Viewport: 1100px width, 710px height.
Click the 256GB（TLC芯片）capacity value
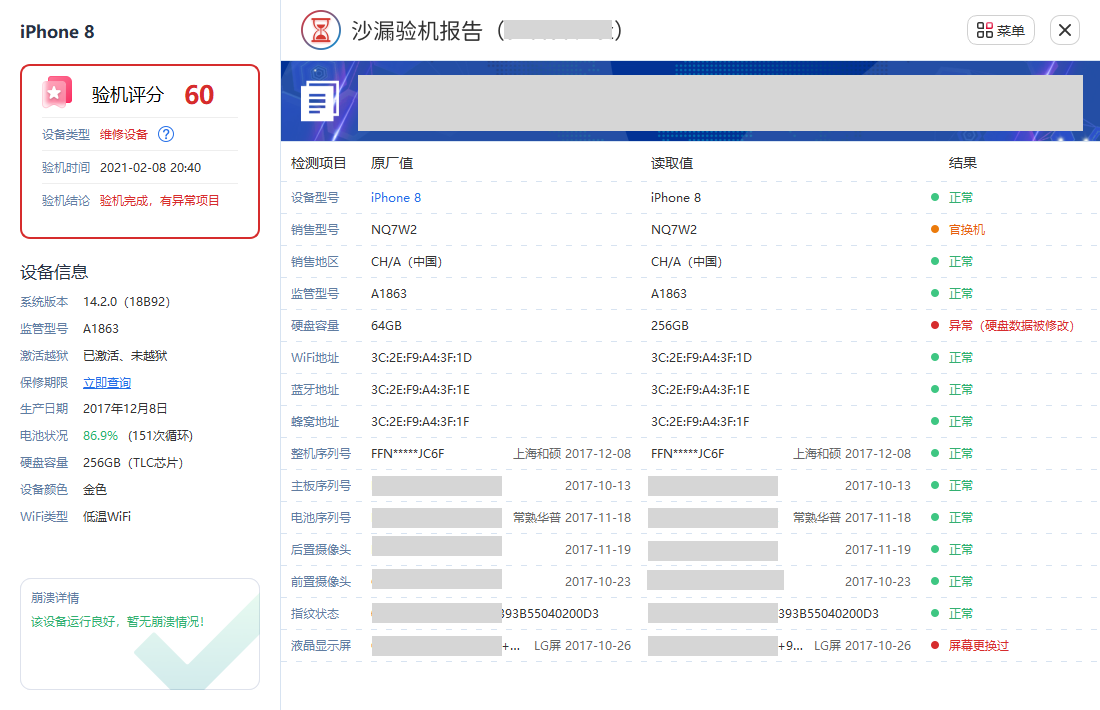click(x=133, y=463)
